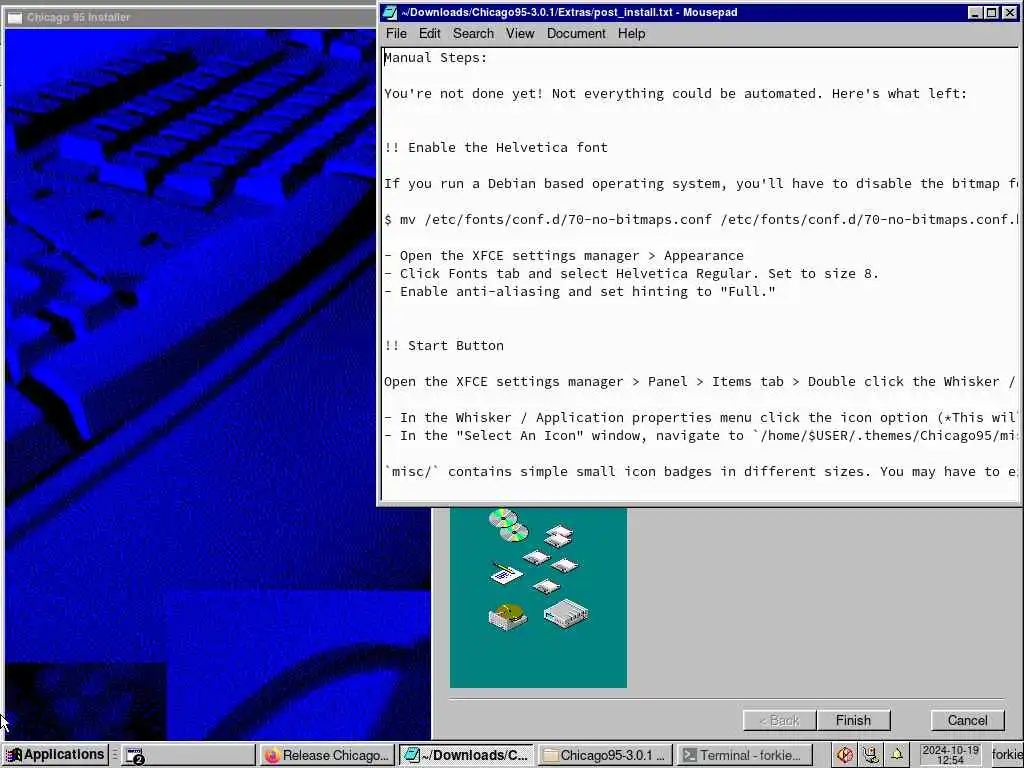1024x768 pixels.
Task: Click Finish in Chicago 95 Installer
Action: coord(853,720)
